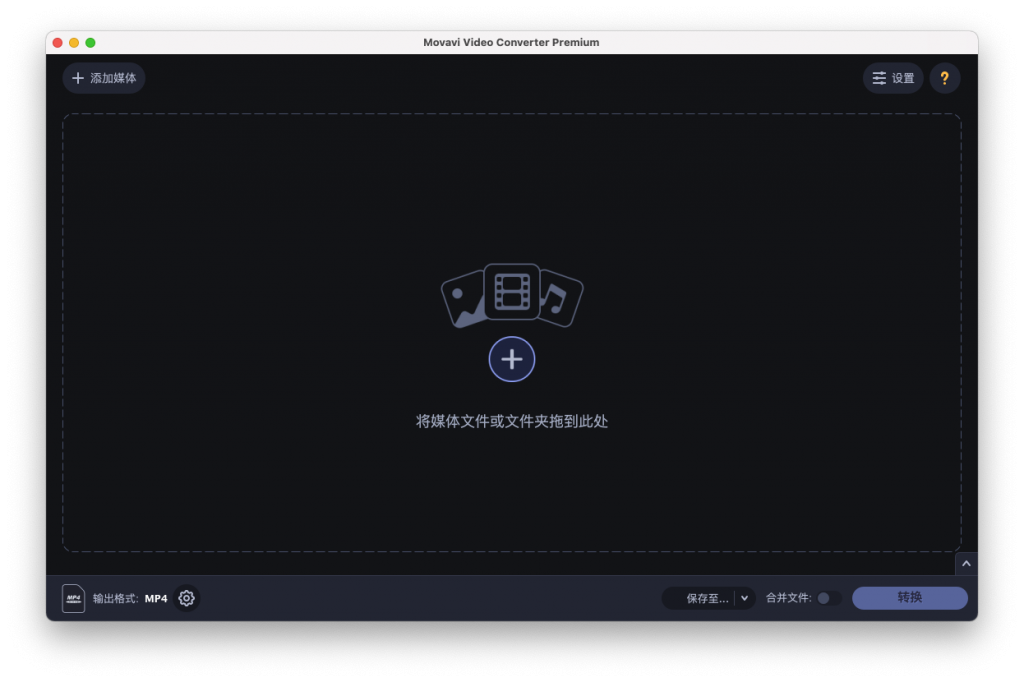This screenshot has width=1024, height=682.
Task: Click the 输出格式: MP4 label
Action: tap(130, 598)
